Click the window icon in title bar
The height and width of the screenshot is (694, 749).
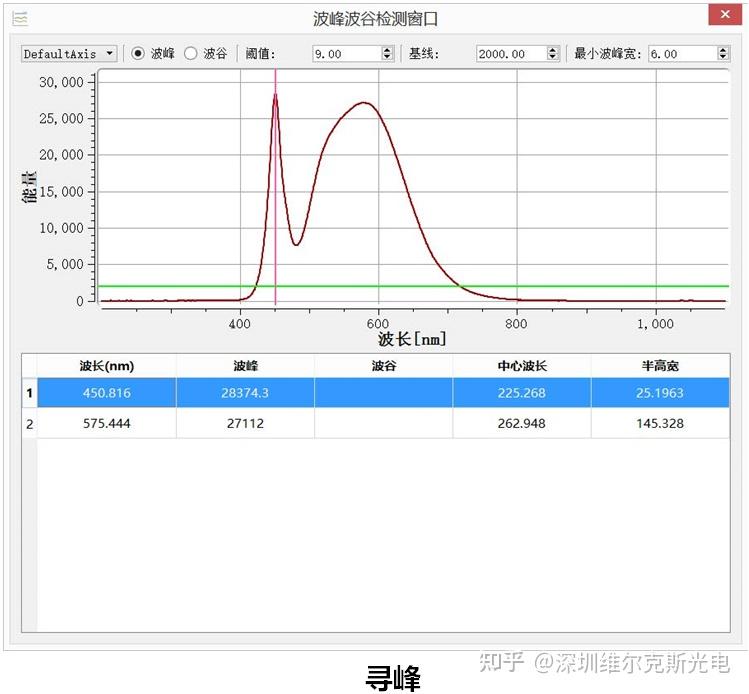[x=20, y=19]
